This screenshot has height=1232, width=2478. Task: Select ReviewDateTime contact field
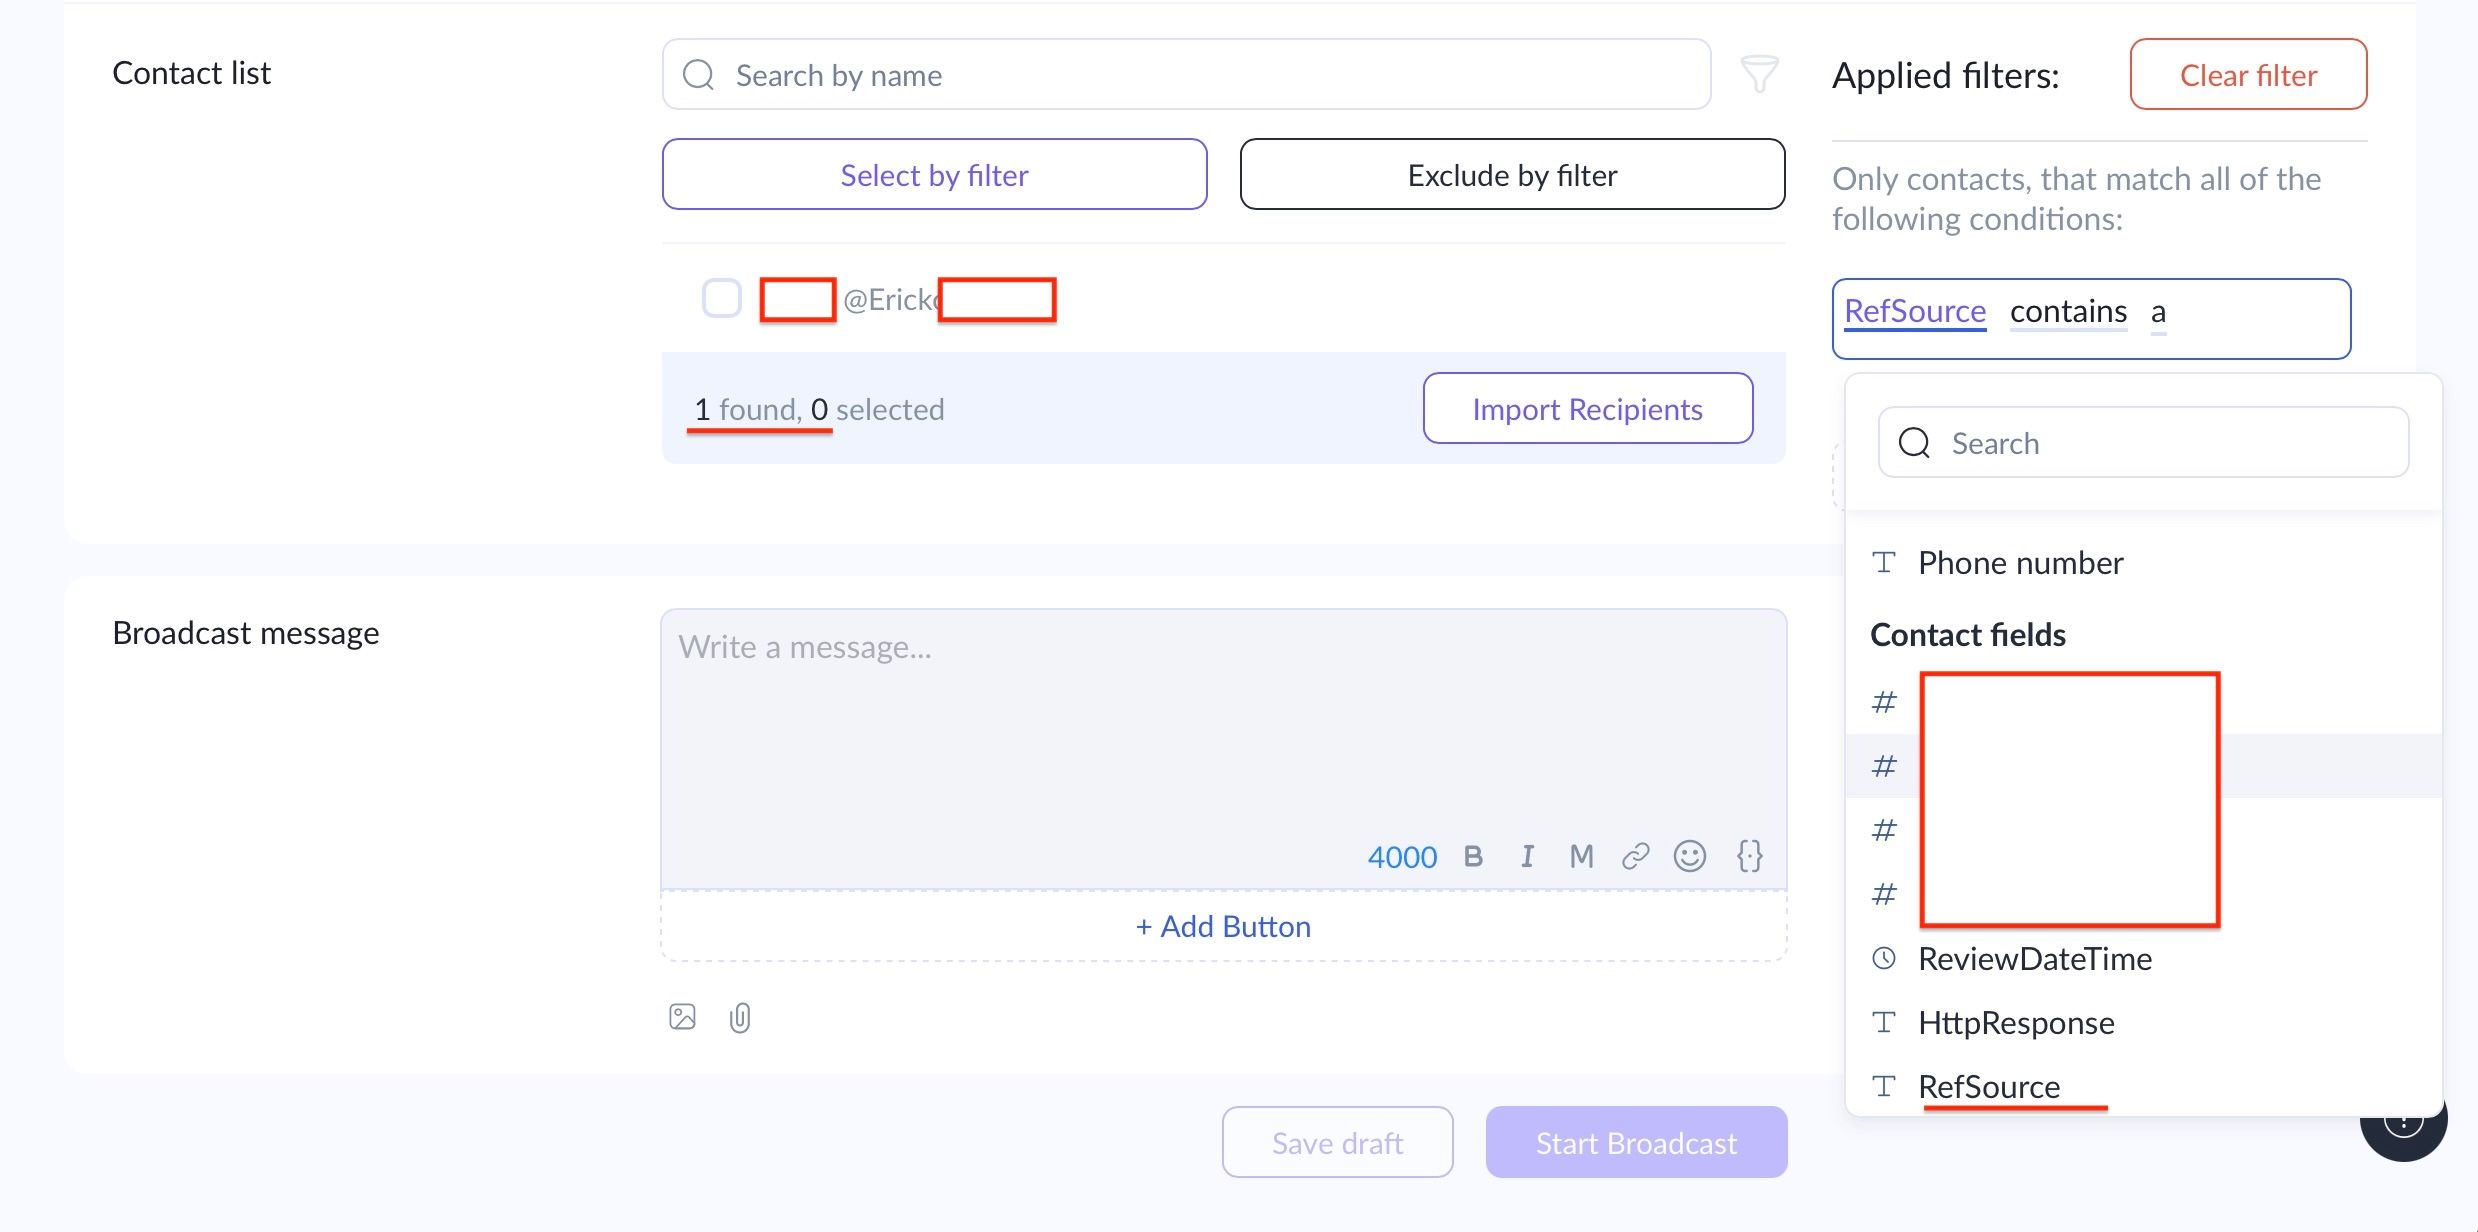click(x=2034, y=959)
